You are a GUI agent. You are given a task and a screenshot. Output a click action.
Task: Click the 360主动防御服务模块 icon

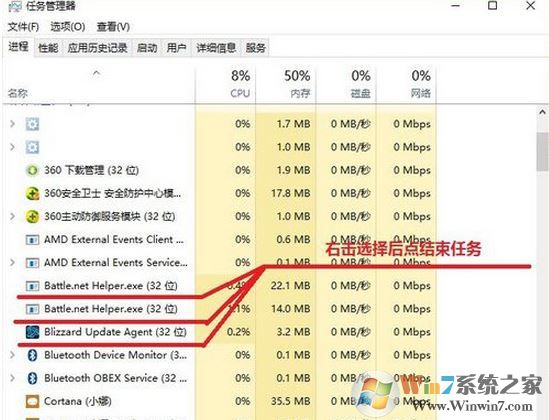33,216
